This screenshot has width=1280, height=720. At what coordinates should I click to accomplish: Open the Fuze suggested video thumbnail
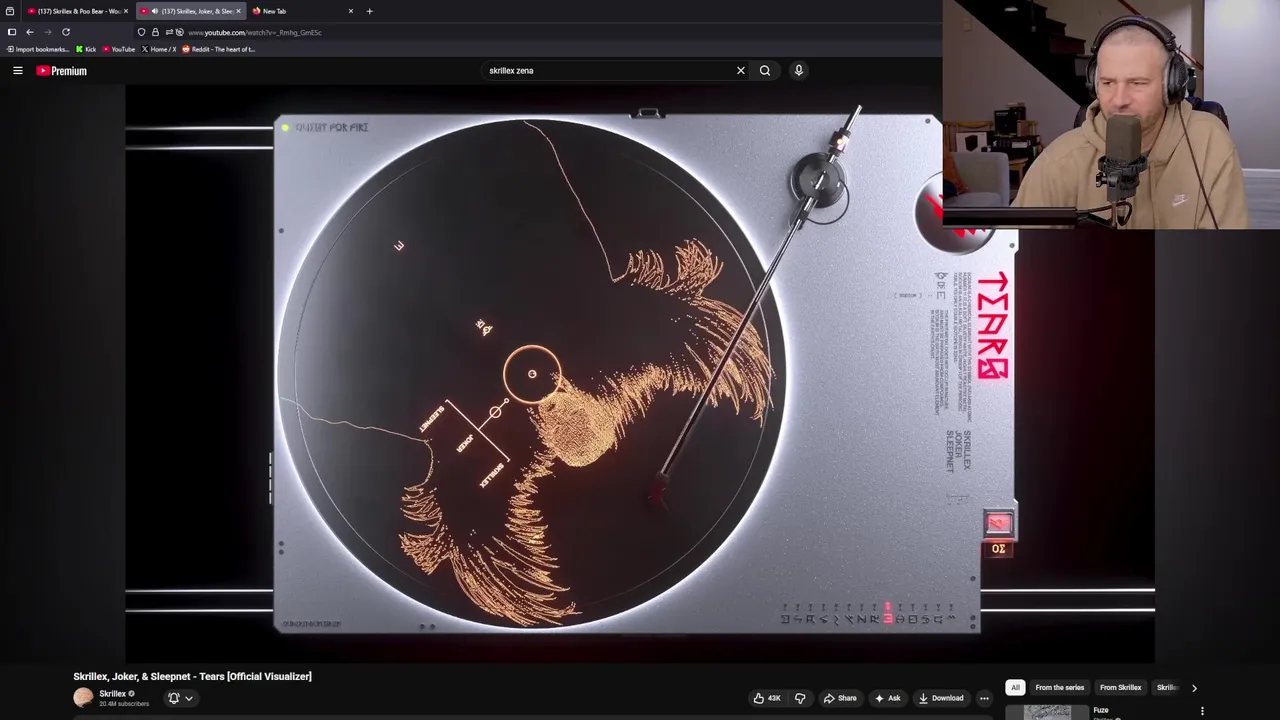coord(1047,712)
